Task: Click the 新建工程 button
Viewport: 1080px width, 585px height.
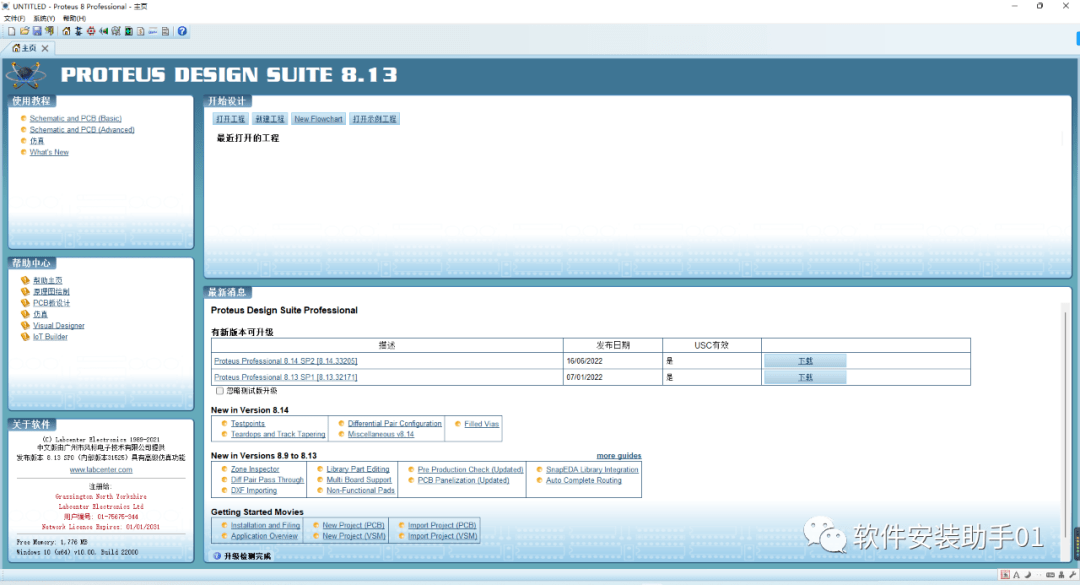Action: click(x=269, y=119)
